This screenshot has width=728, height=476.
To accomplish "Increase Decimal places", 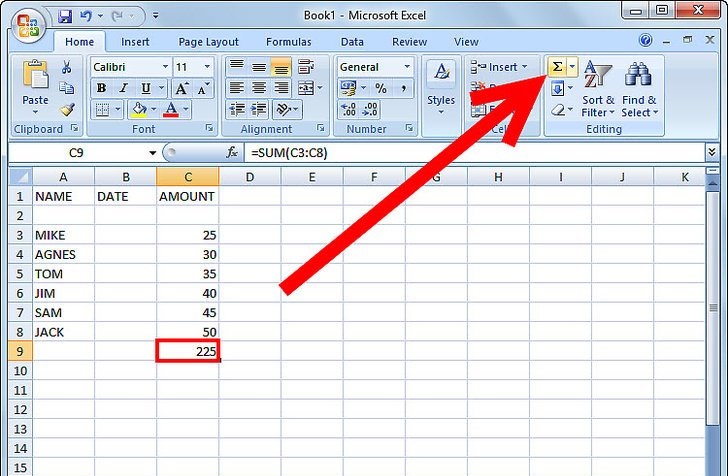I will 349,110.
